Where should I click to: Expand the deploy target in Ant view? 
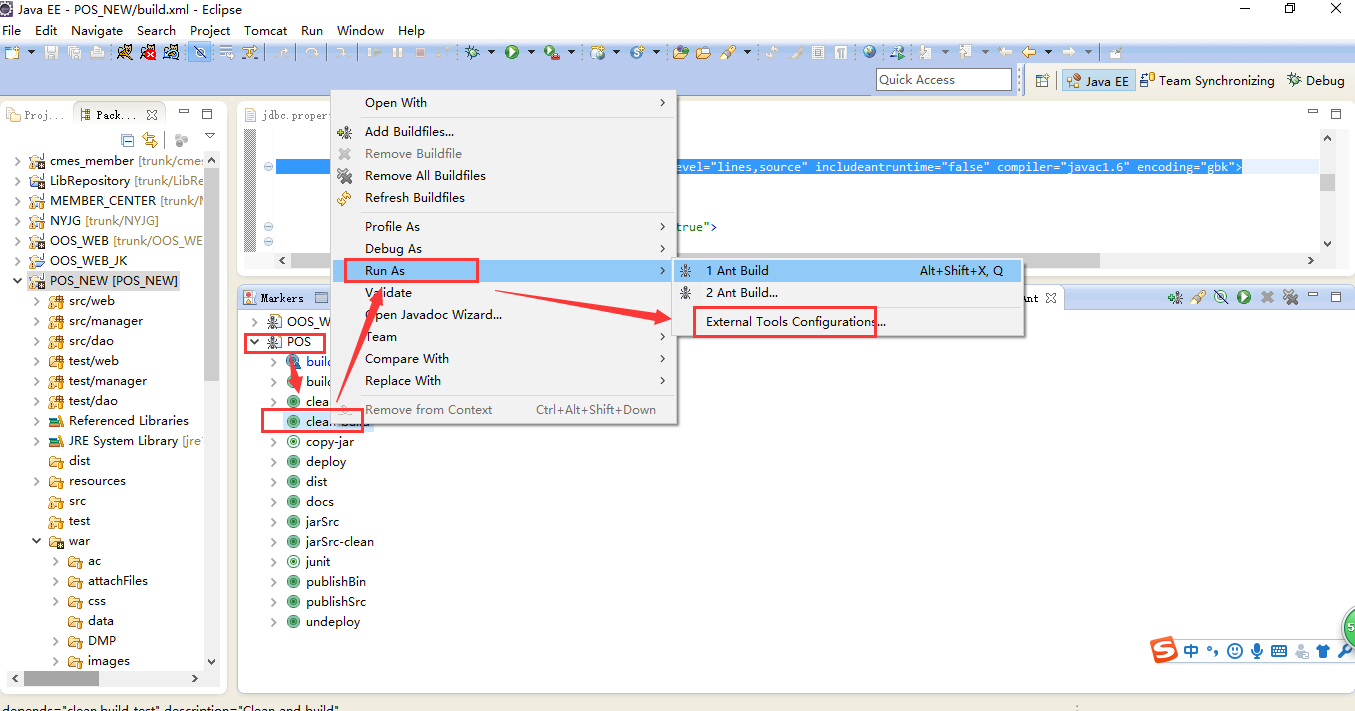point(274,462)
